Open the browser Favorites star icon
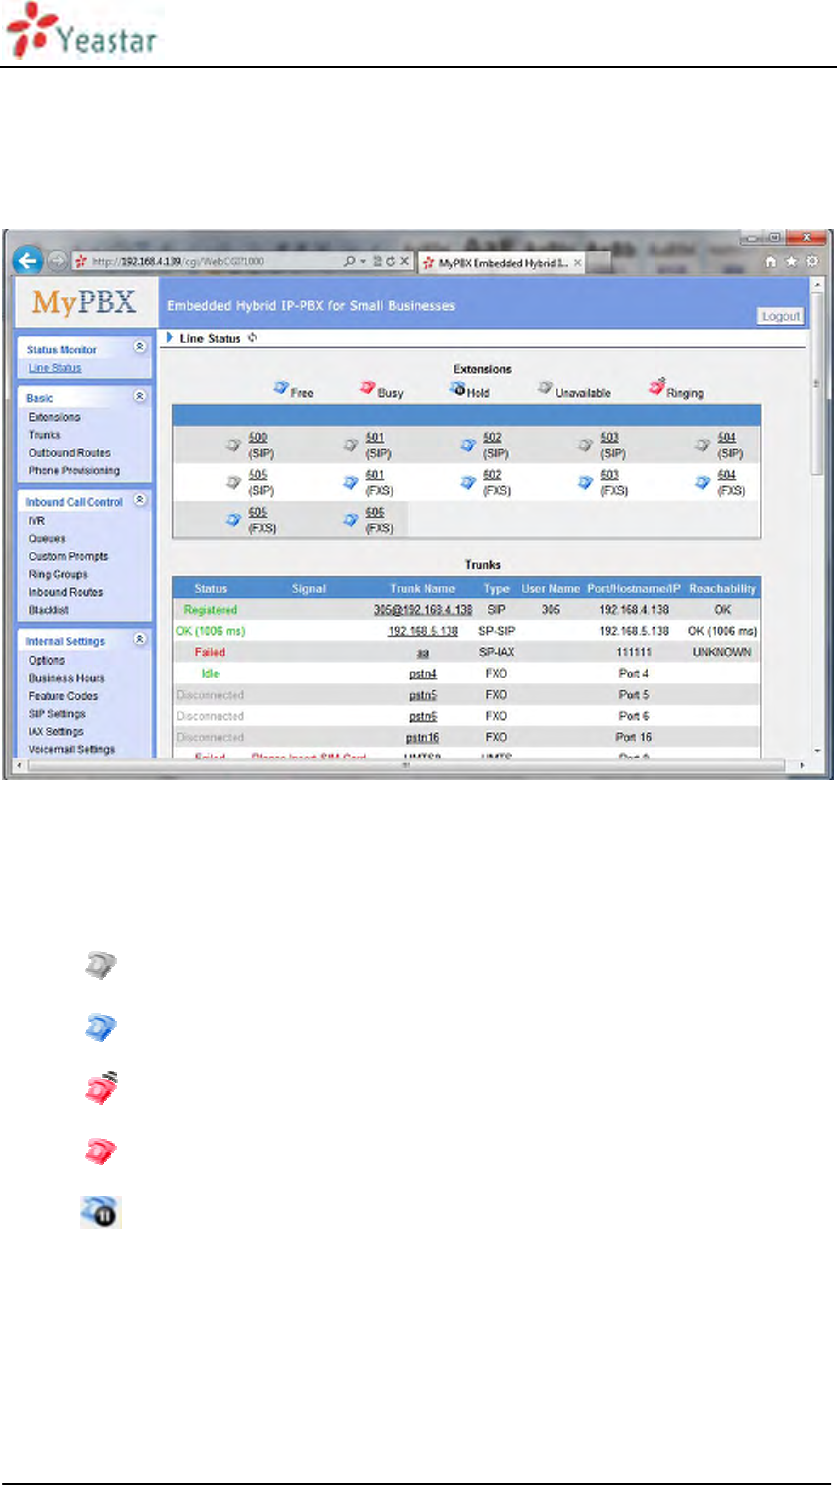 tap(792, 261)
